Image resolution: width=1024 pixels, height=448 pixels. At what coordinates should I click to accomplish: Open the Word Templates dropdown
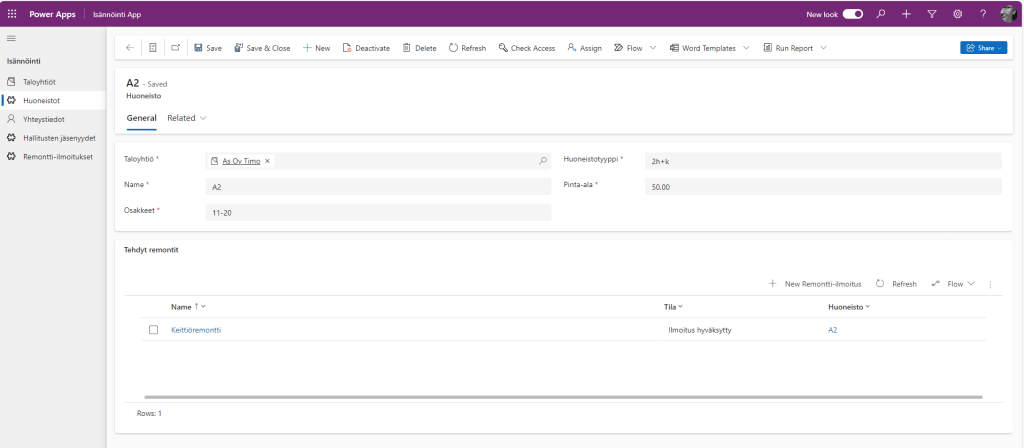click(x=746, y=48)
